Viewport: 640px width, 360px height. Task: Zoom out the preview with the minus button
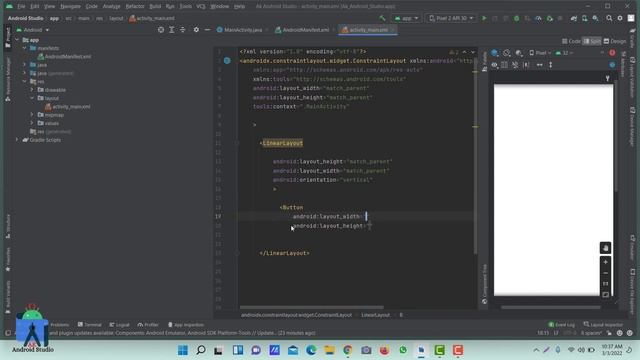point(606,273)
